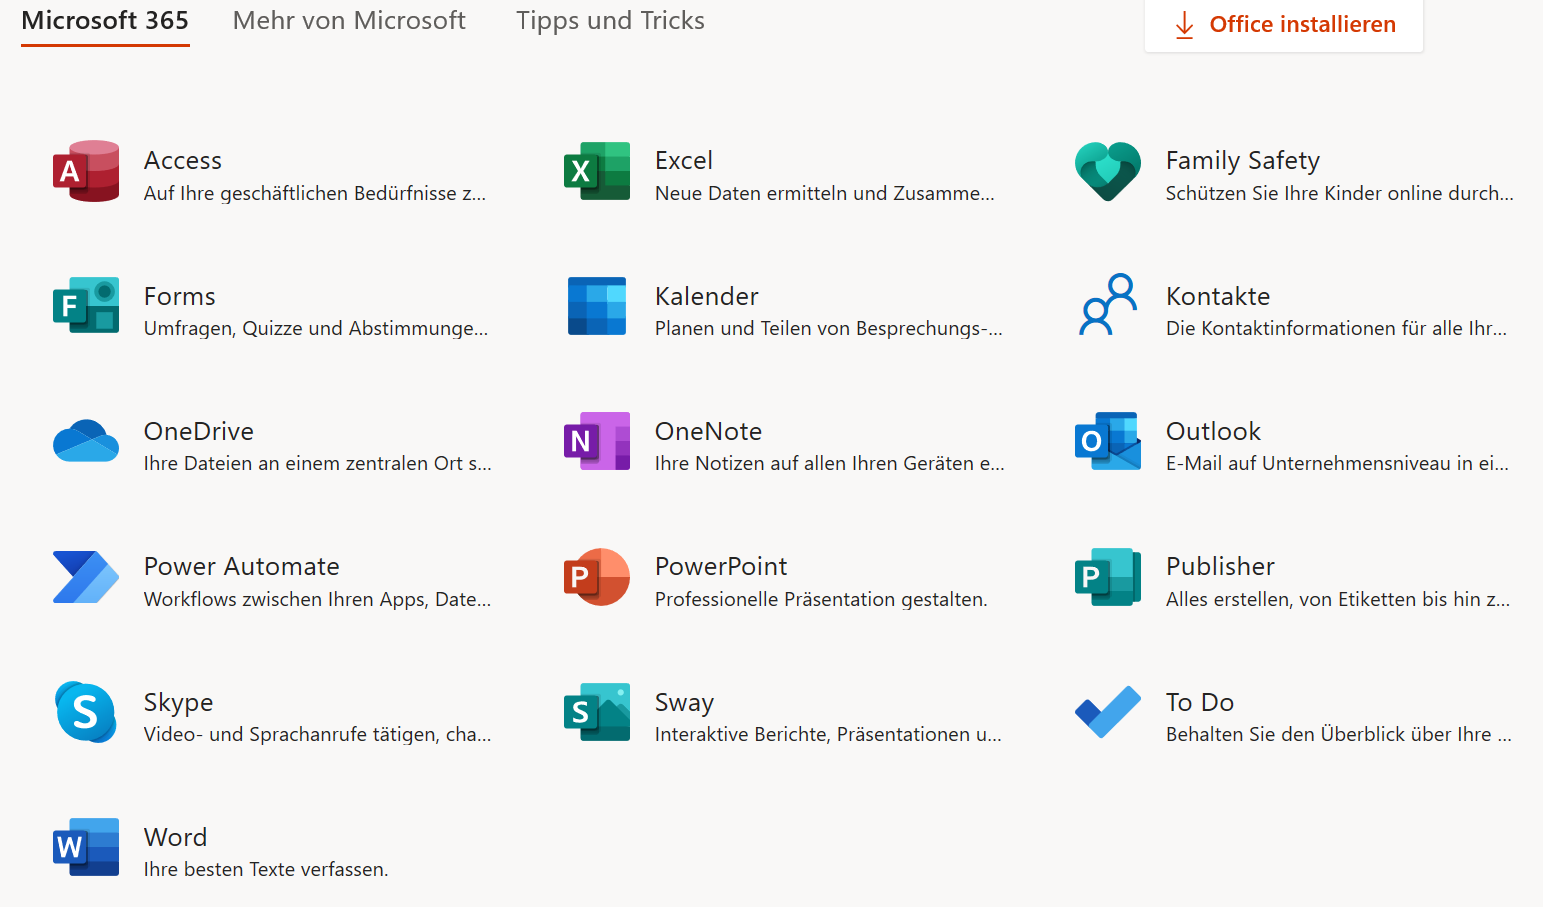Click the OneNote title link
This screenshot has height=907, width=1543.
709,431
